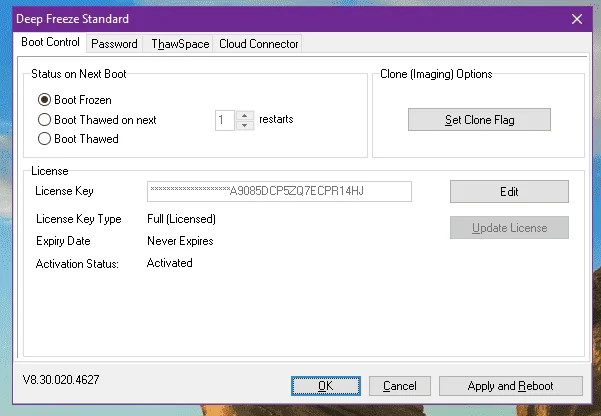Open the Password tab
Screen dimensions: 601x416
(x=114, y=44)
